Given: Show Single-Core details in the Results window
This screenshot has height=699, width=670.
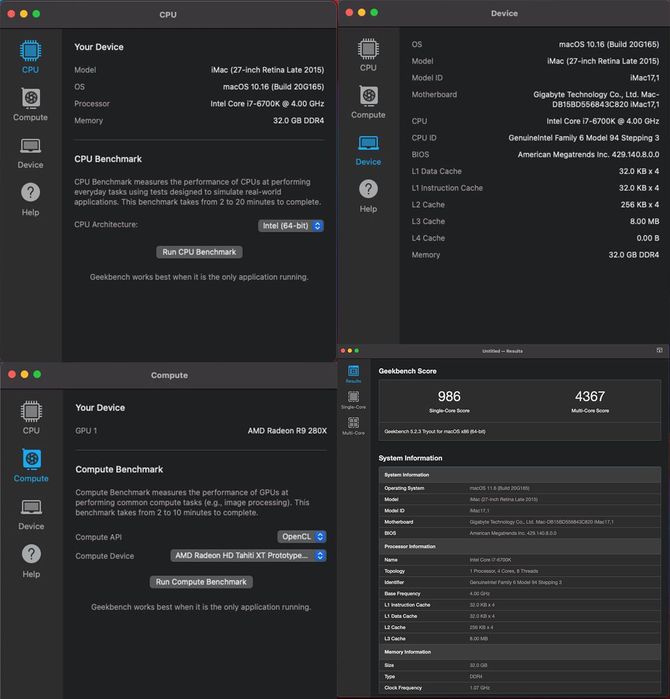Looking at the screenshot, I should (x=353, y=400).
